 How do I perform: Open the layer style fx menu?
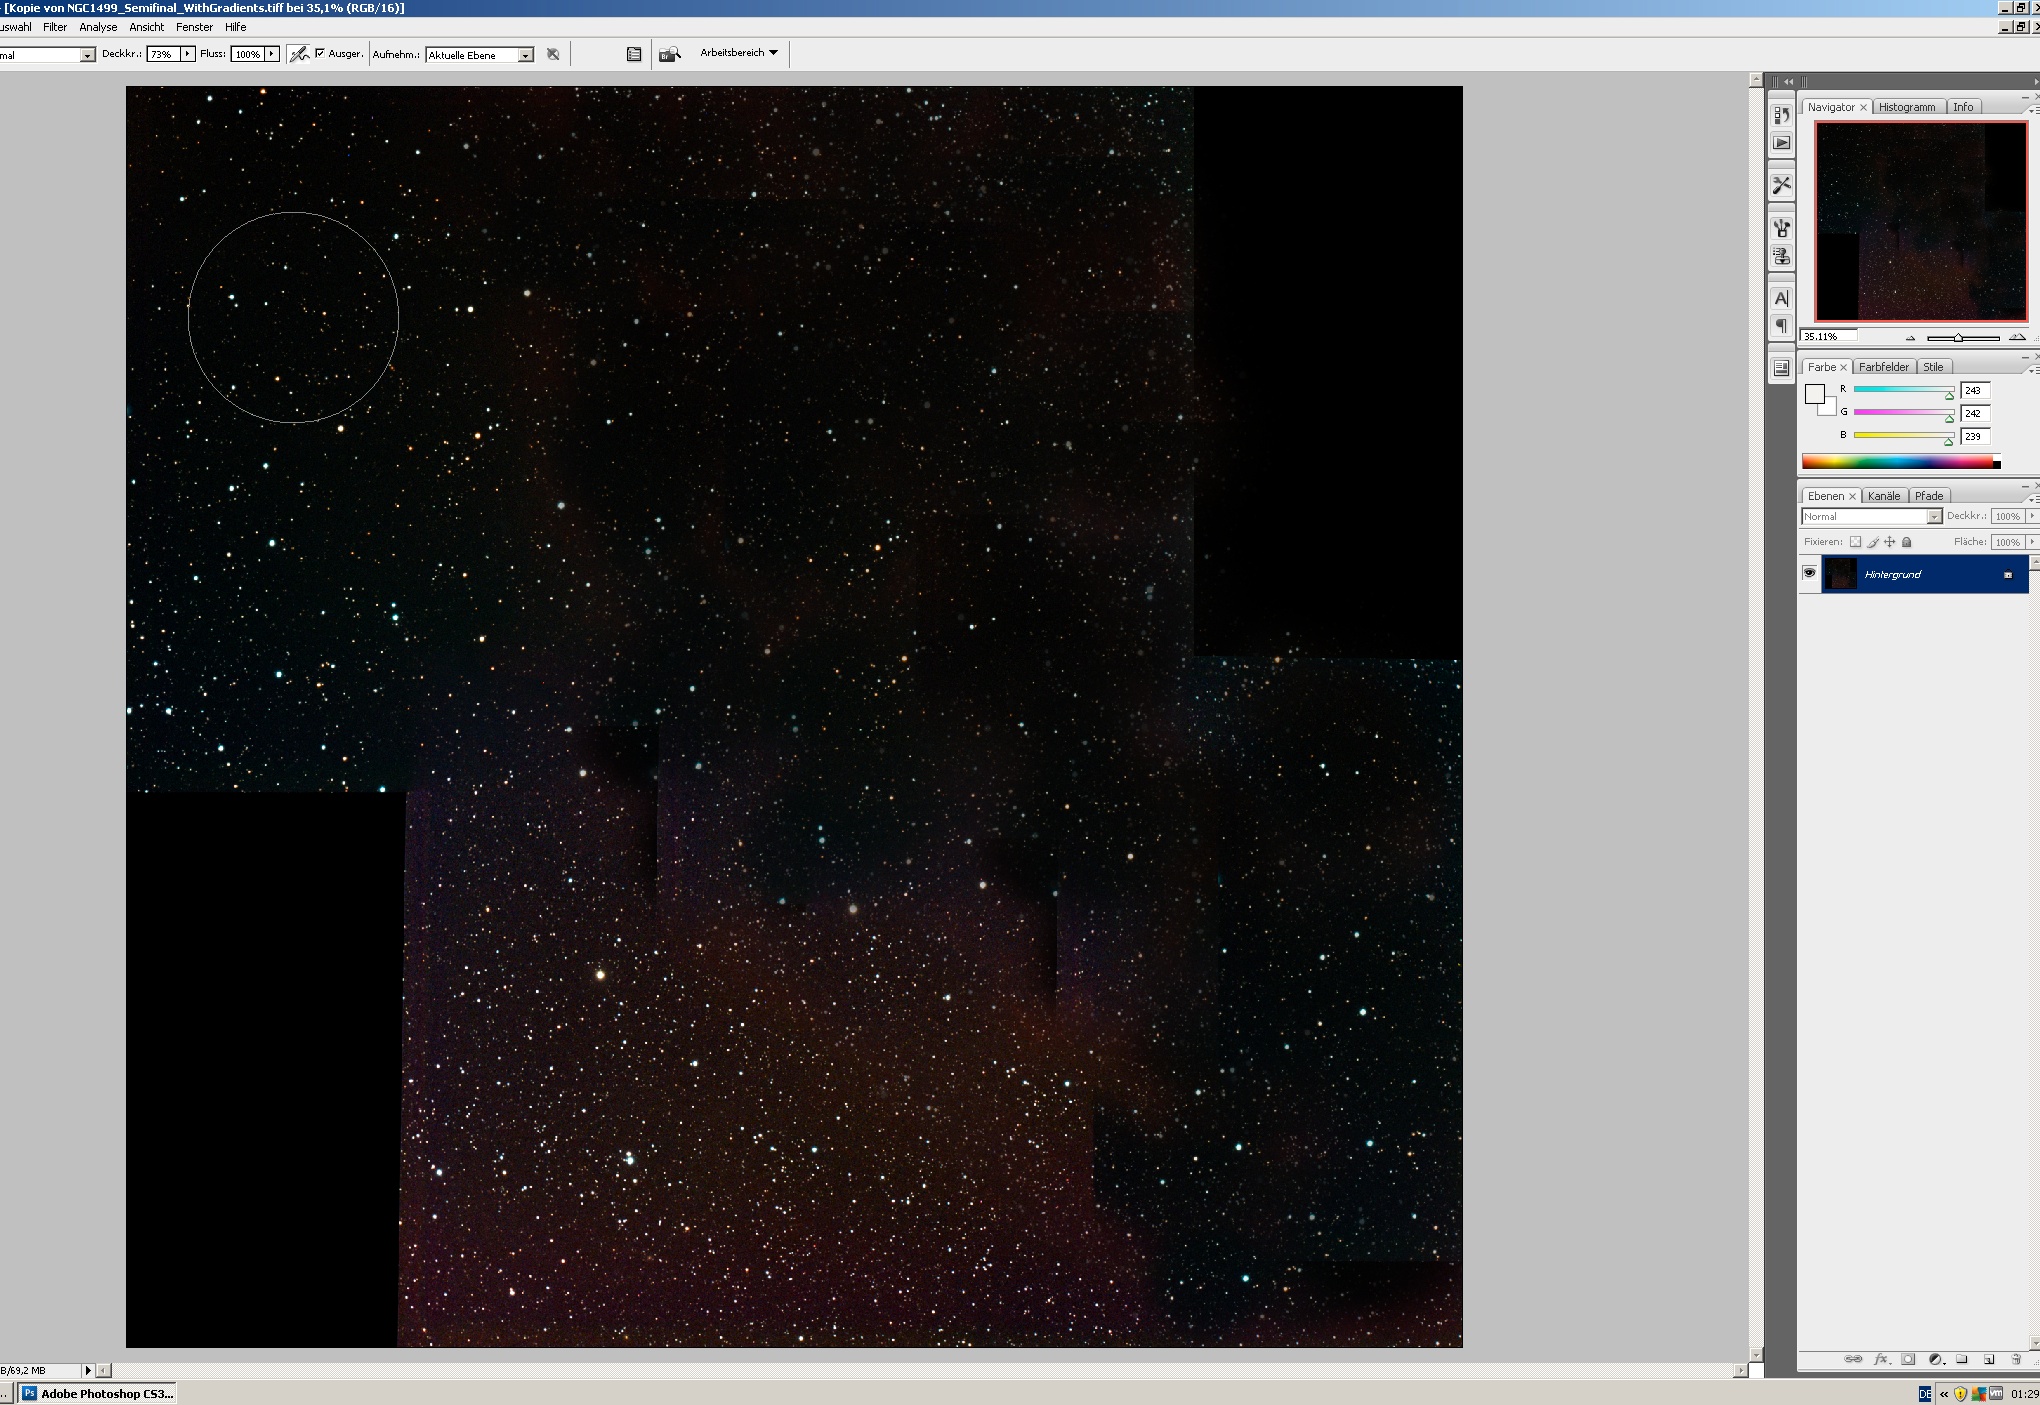click(1880, 1359)
